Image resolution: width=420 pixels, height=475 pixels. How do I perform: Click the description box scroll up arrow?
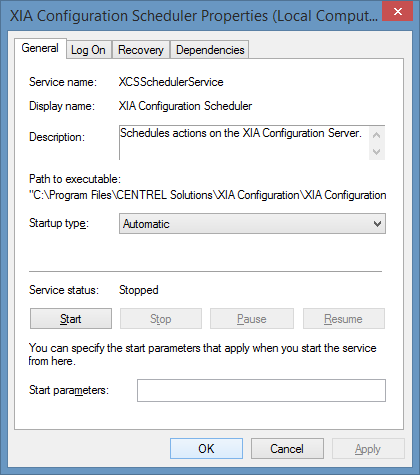[x=377, y=135]
